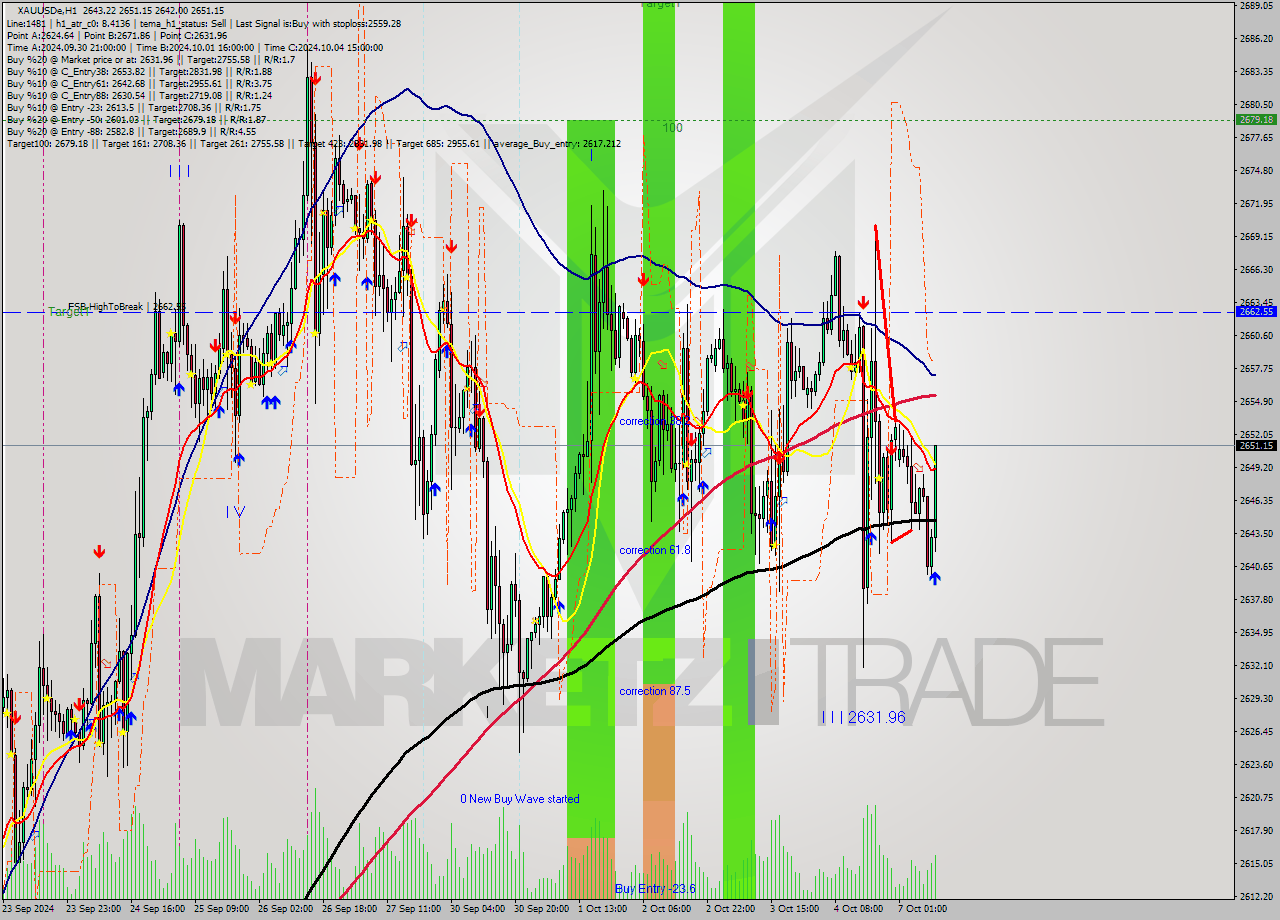The width and height of the screenshot is (1280, 920).
Task: Click the '1 Oct 13:00' time axis label
Action: [x=603, y=909]
